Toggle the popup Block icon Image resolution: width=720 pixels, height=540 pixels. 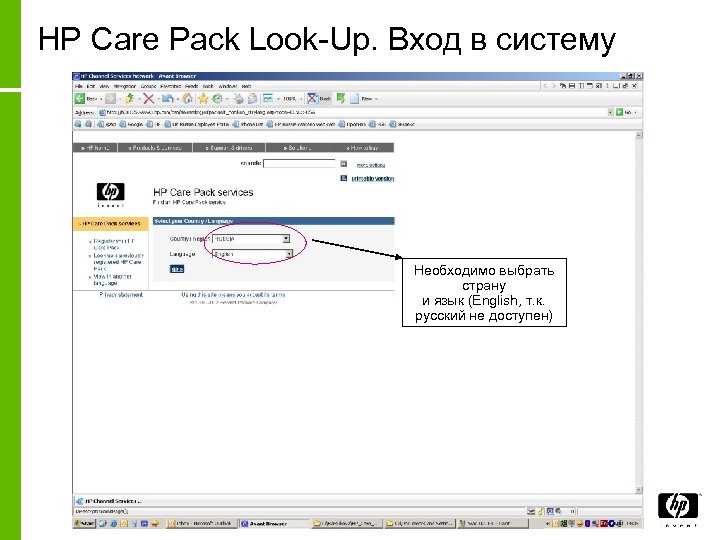point(312,98)
